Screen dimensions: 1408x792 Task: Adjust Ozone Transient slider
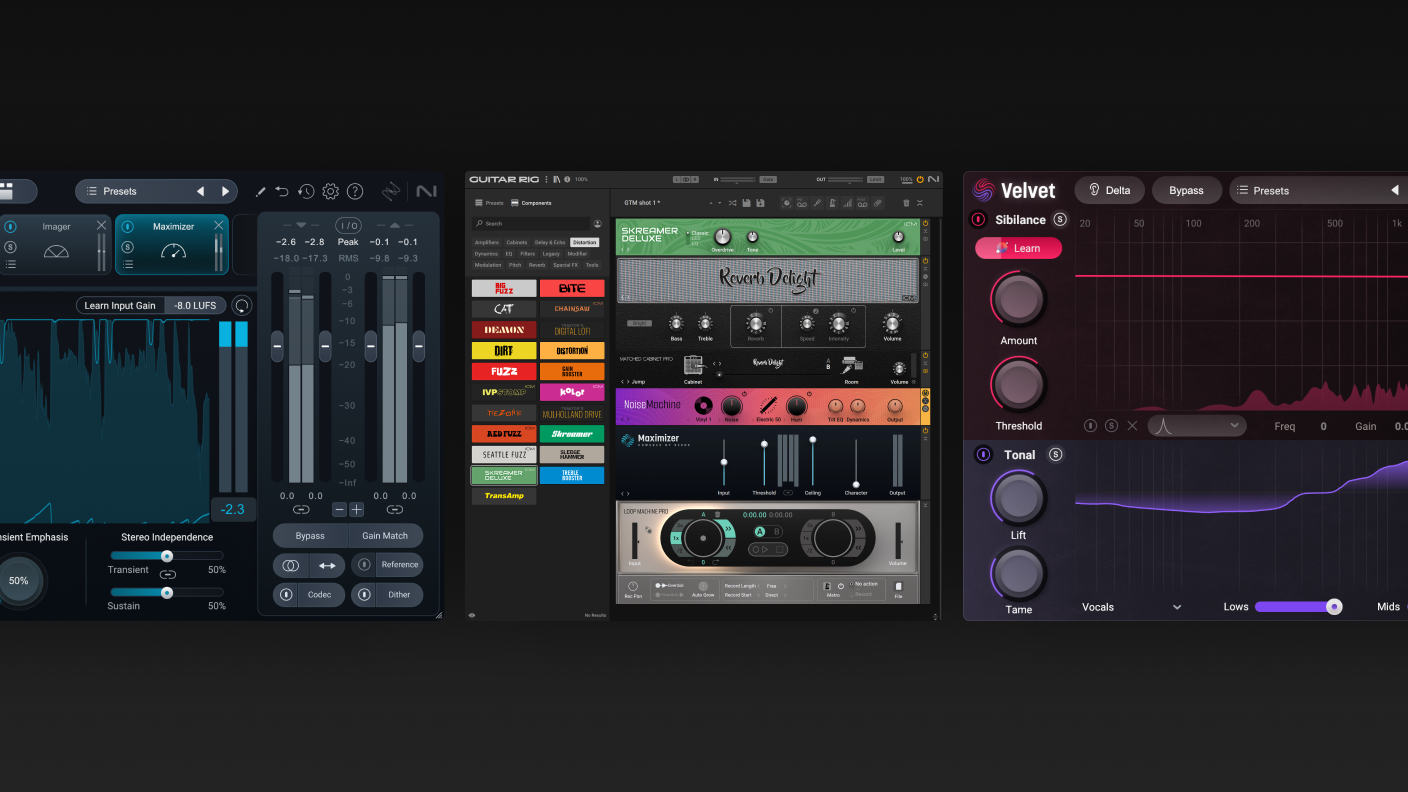(167, 555)
